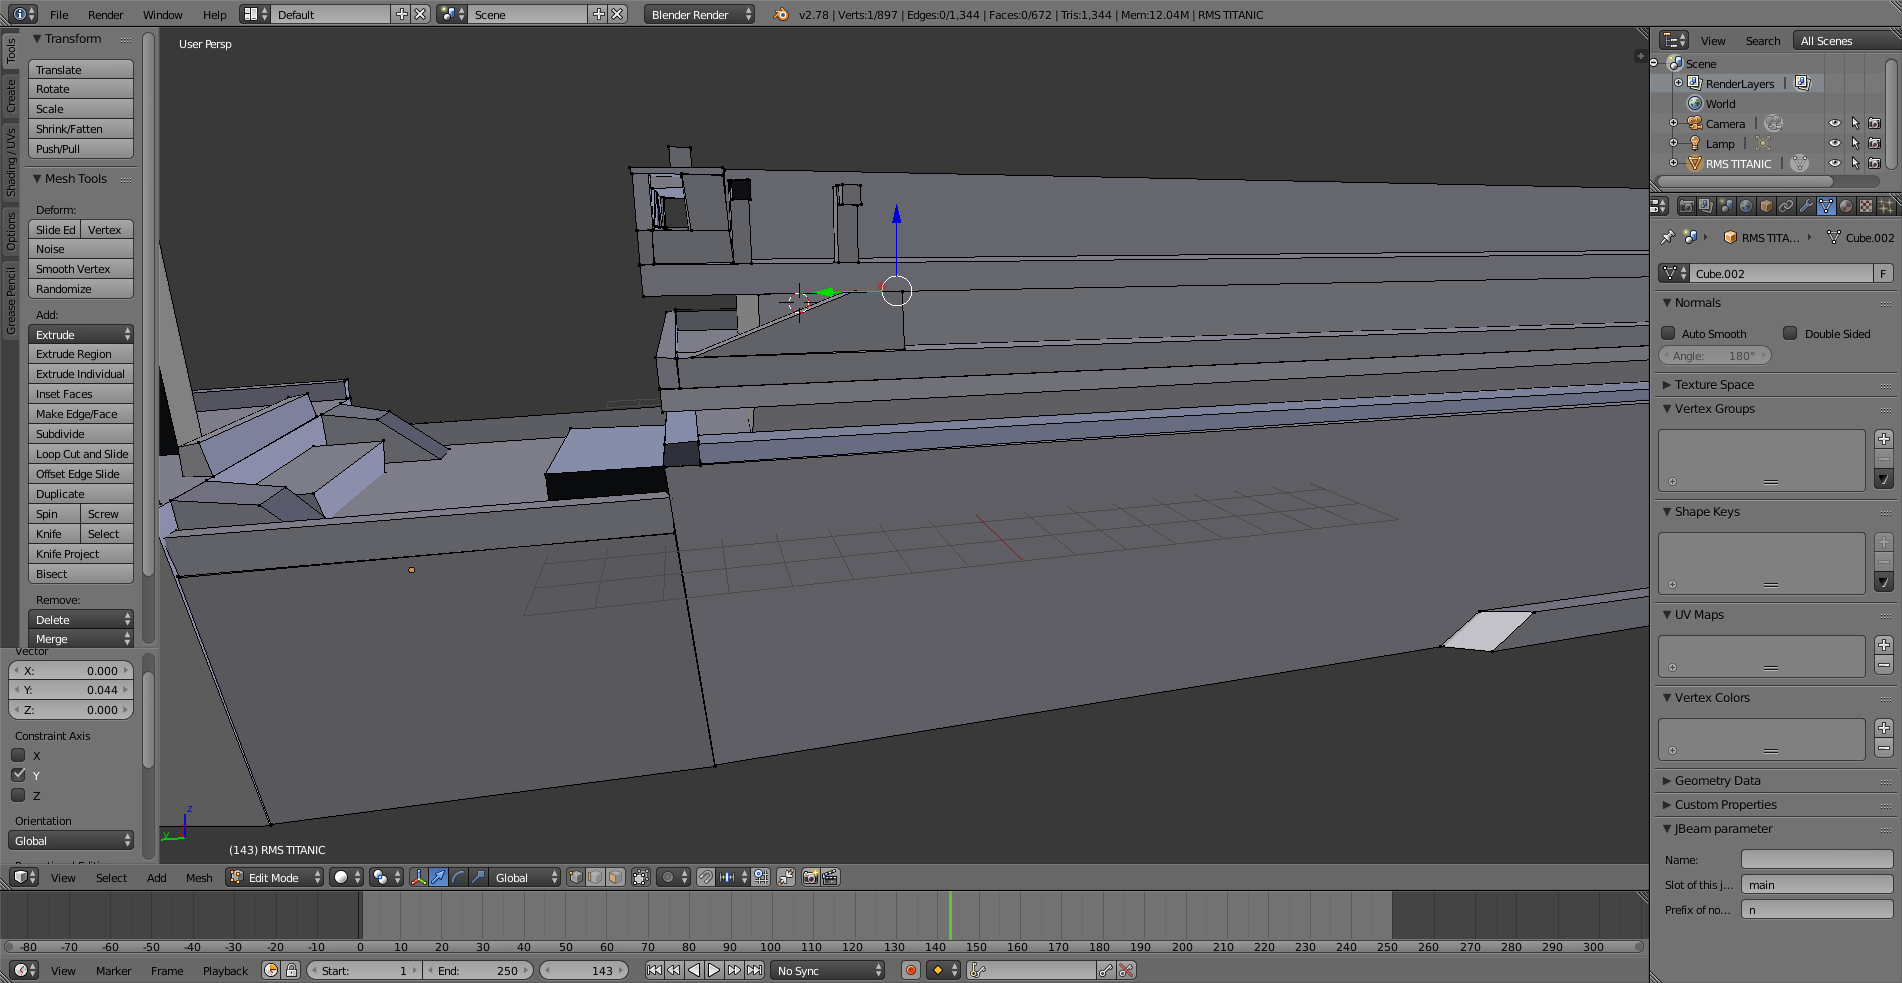This screenshot has width=1902, height=983.
Task: Click the translate manipulator arrow icon
Action: 438,877
